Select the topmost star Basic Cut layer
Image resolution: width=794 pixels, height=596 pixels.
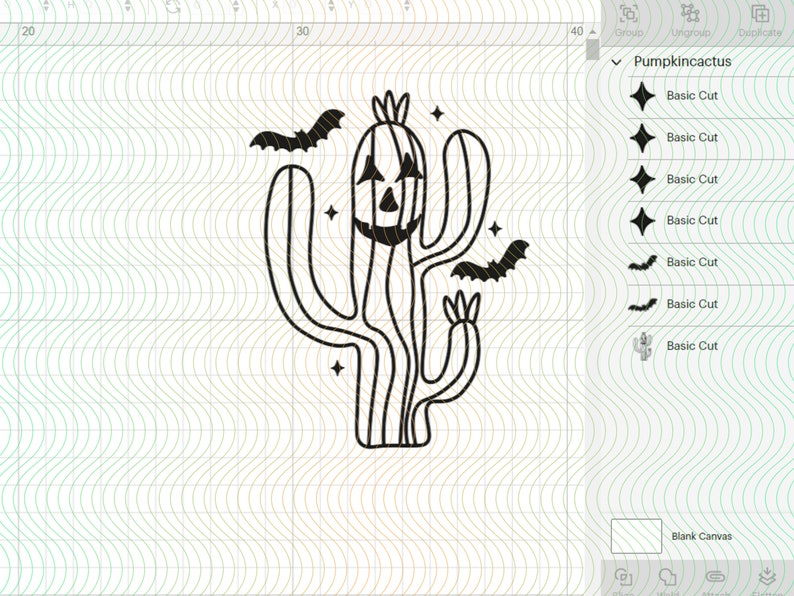coord(711,96)
